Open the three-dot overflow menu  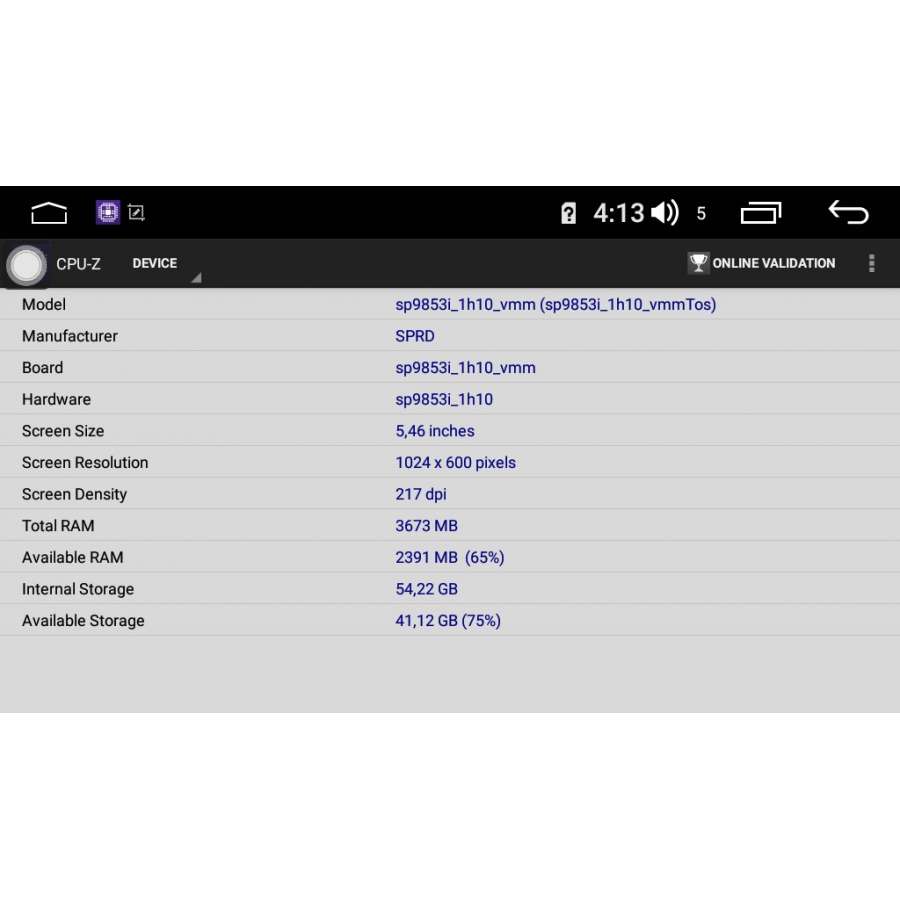coord(871,263)
